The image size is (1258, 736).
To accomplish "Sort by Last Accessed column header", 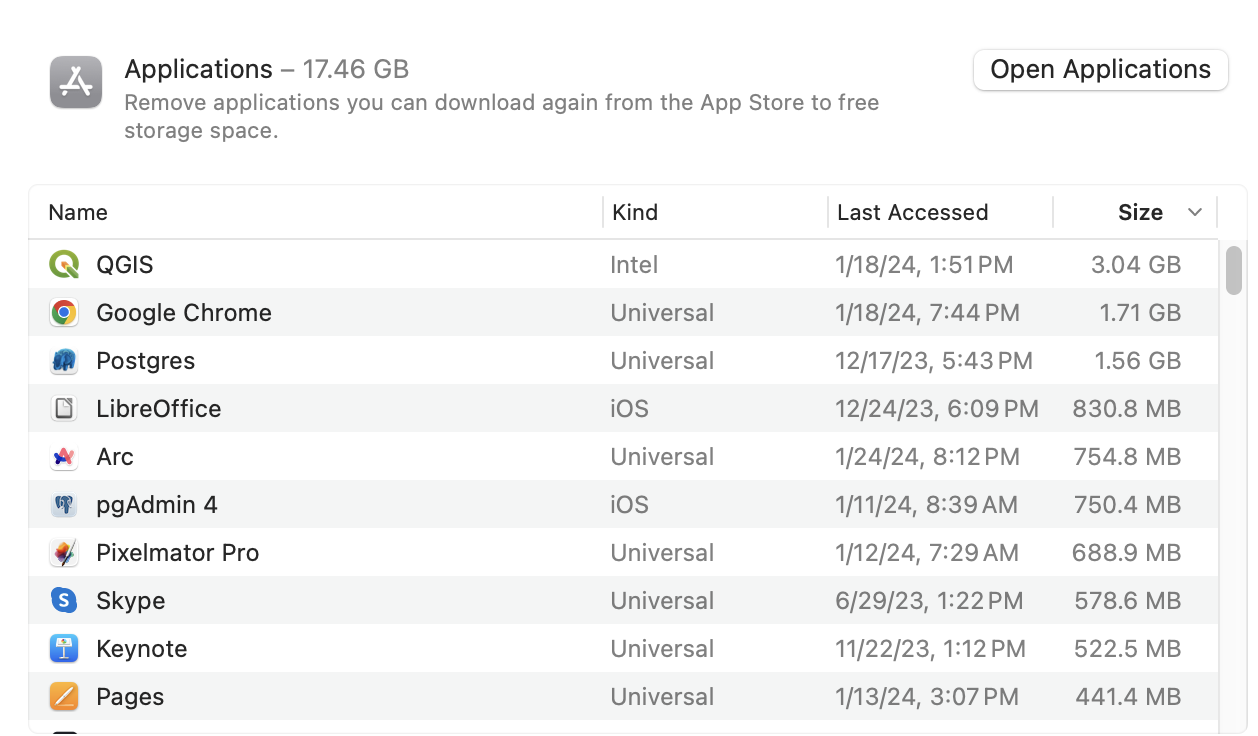I will [x=912, y=213].
